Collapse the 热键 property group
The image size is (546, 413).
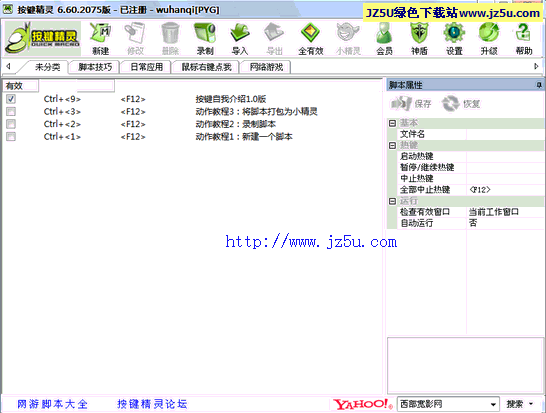point(392,145)
